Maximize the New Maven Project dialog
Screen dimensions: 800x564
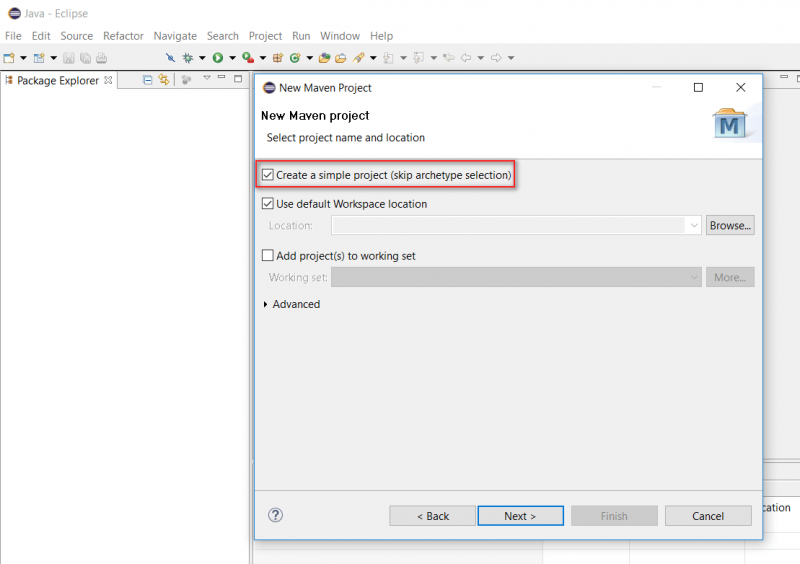698,87
